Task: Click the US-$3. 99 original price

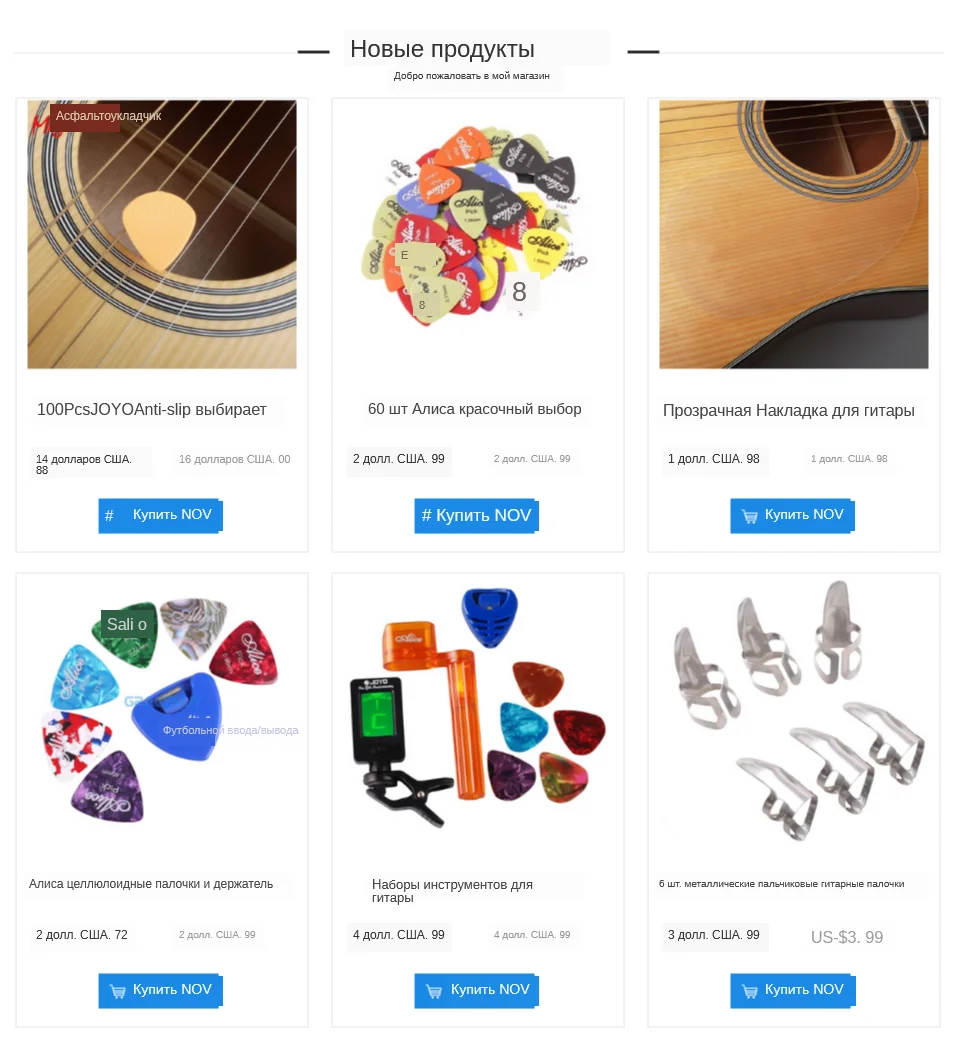Action: (847, 937)
